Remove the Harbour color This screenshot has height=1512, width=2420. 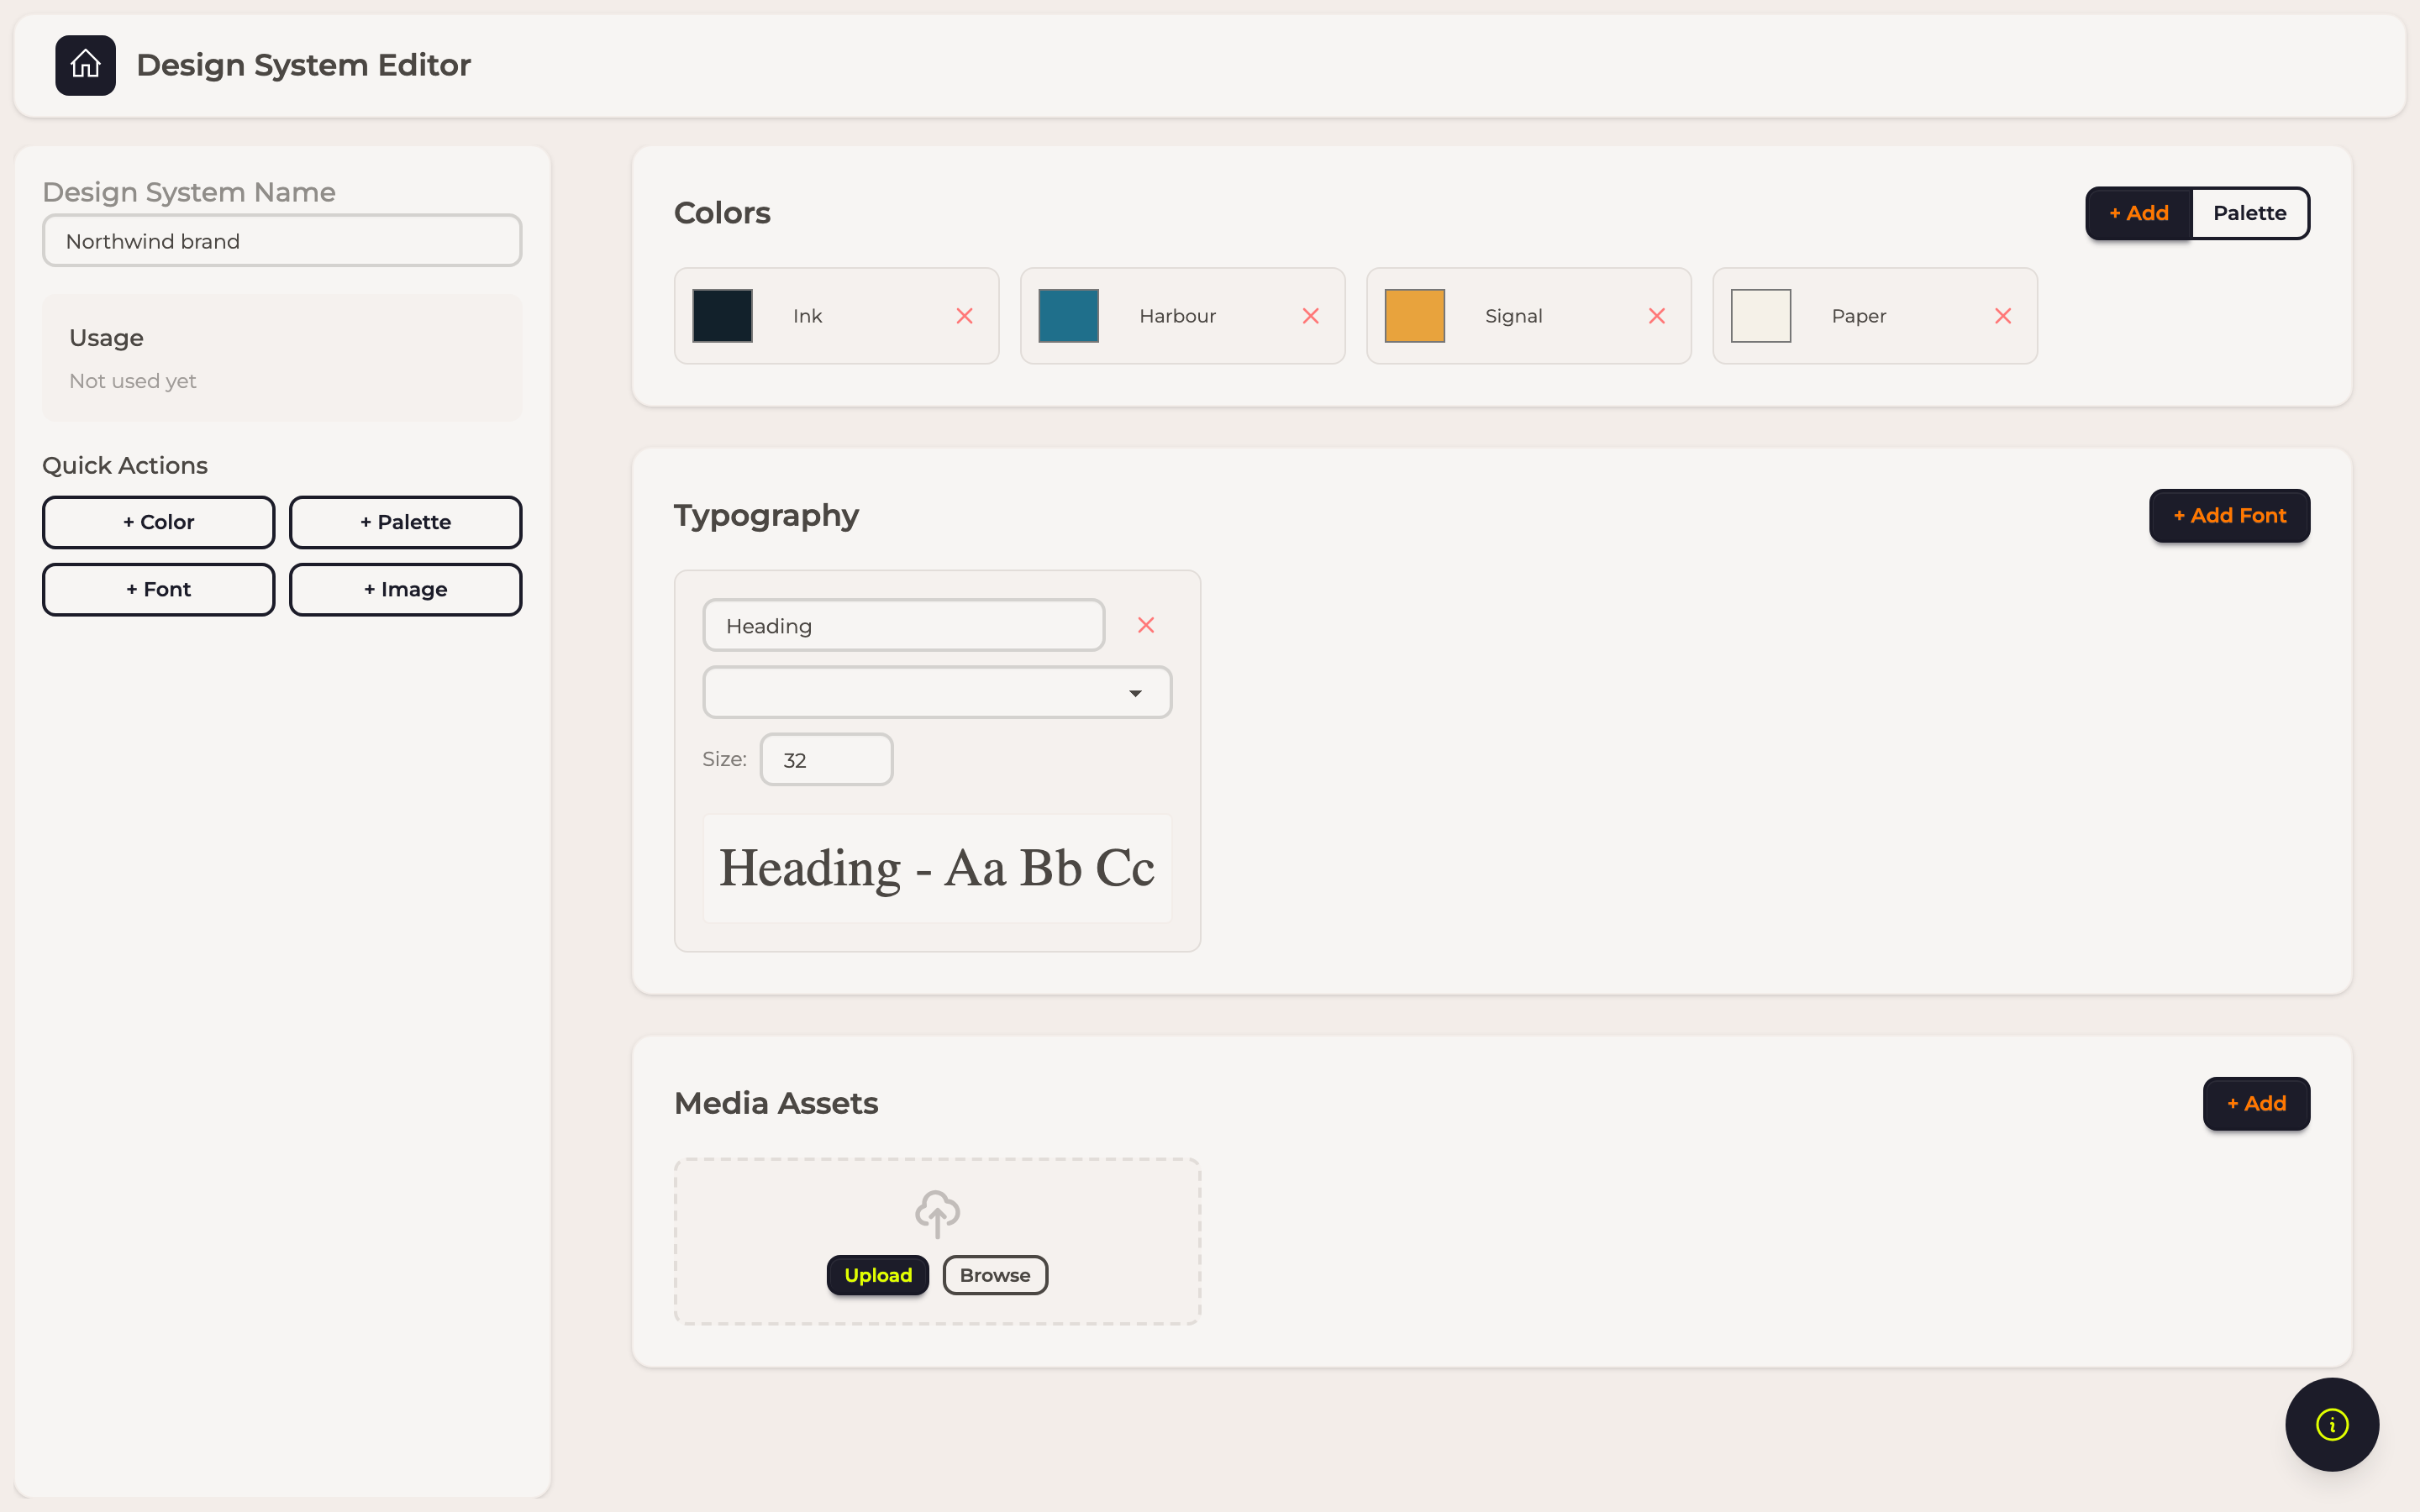pyautogui.click(x=1310, y=316)
